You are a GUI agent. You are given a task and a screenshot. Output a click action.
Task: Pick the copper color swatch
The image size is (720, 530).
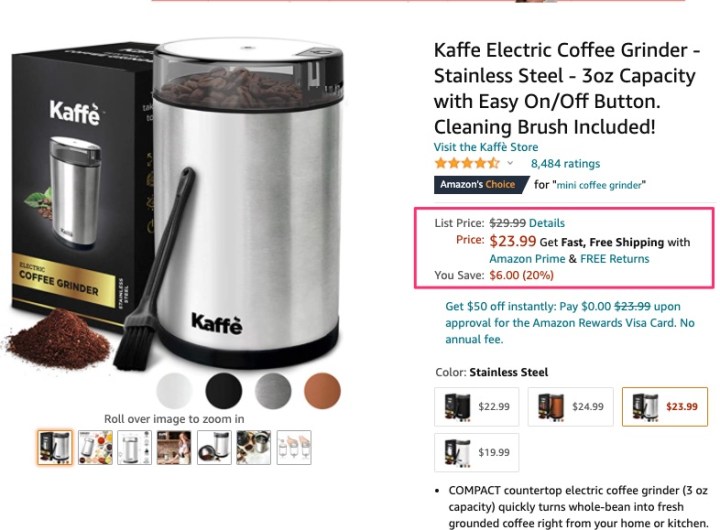tap(322, 390)
